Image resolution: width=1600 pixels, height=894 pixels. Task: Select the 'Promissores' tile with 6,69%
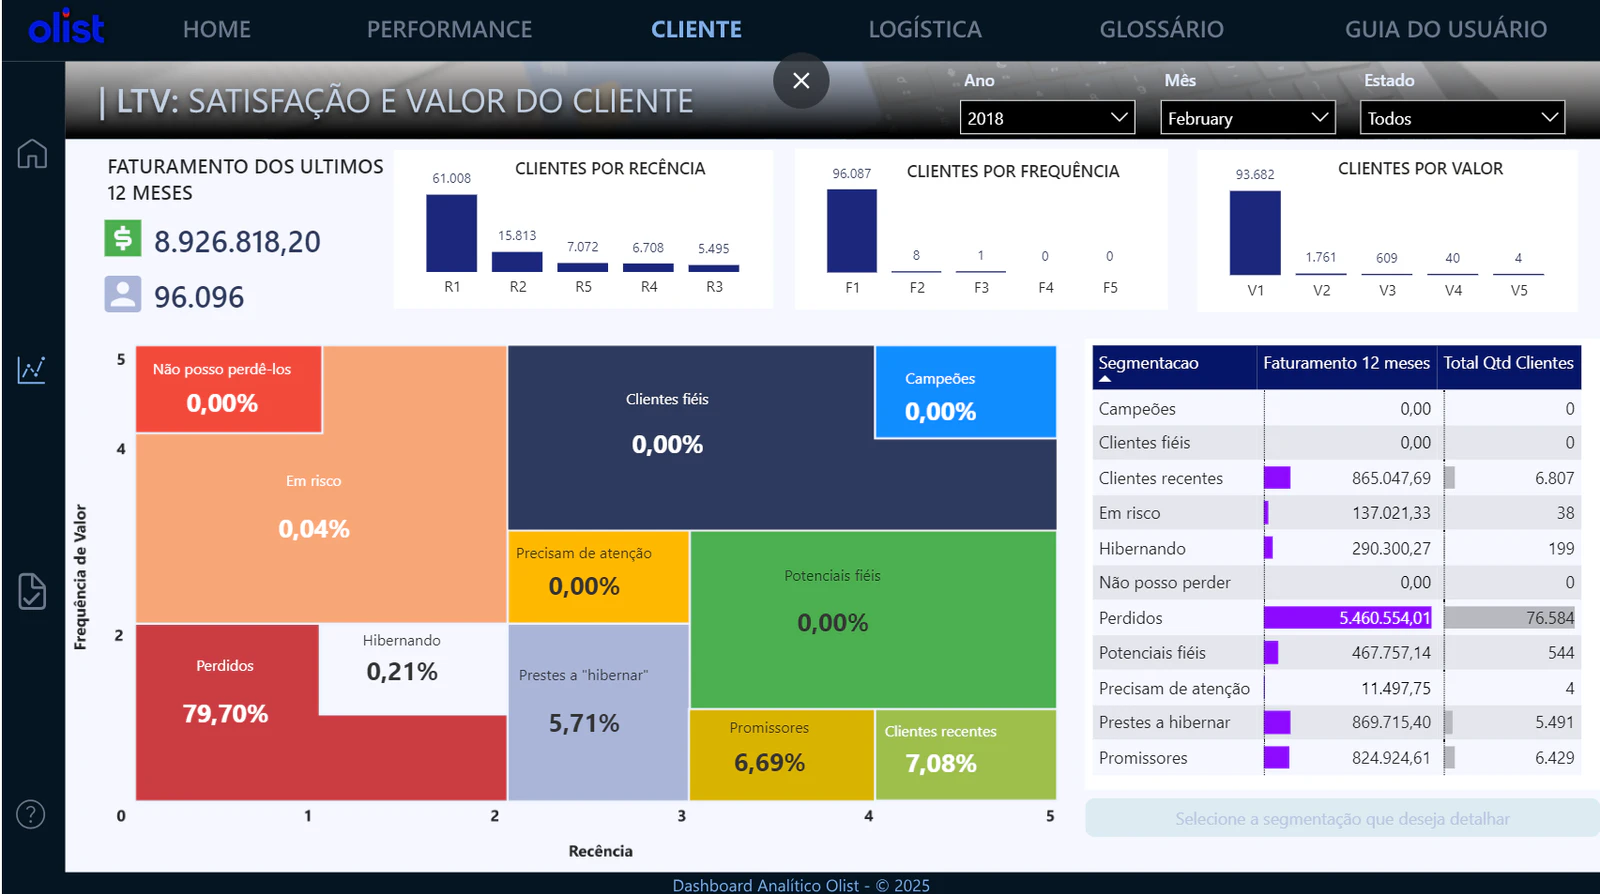(x=781, y=754)
